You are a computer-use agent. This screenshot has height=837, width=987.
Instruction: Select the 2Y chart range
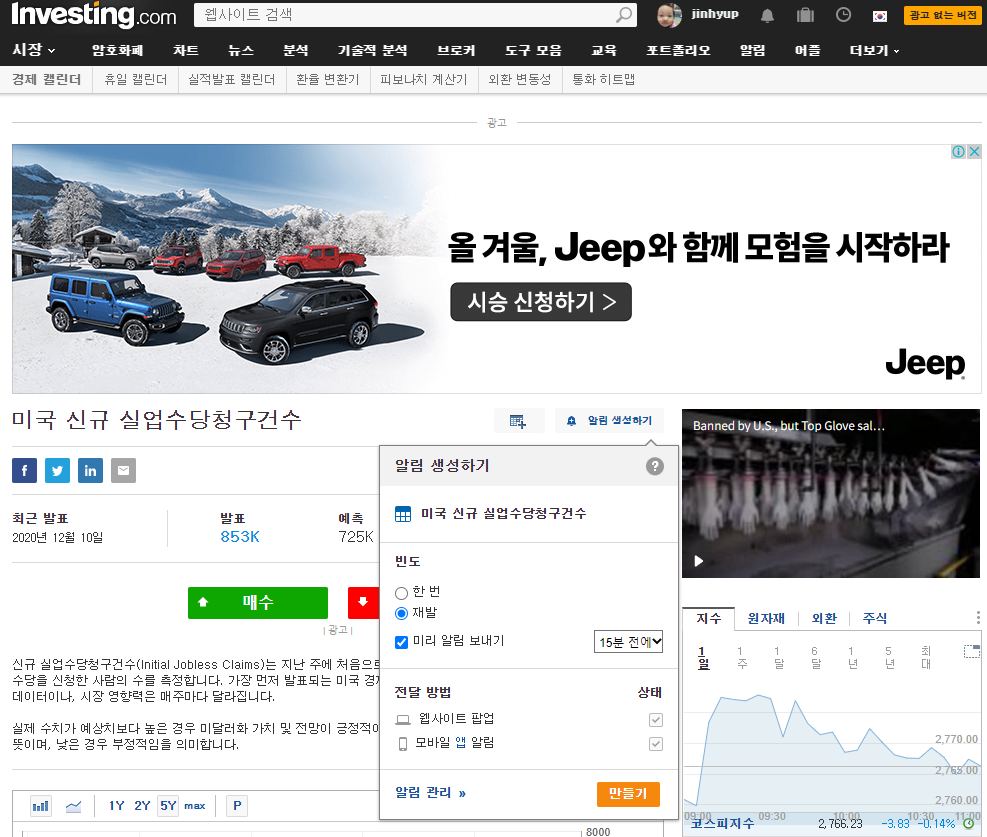point(142,806)
